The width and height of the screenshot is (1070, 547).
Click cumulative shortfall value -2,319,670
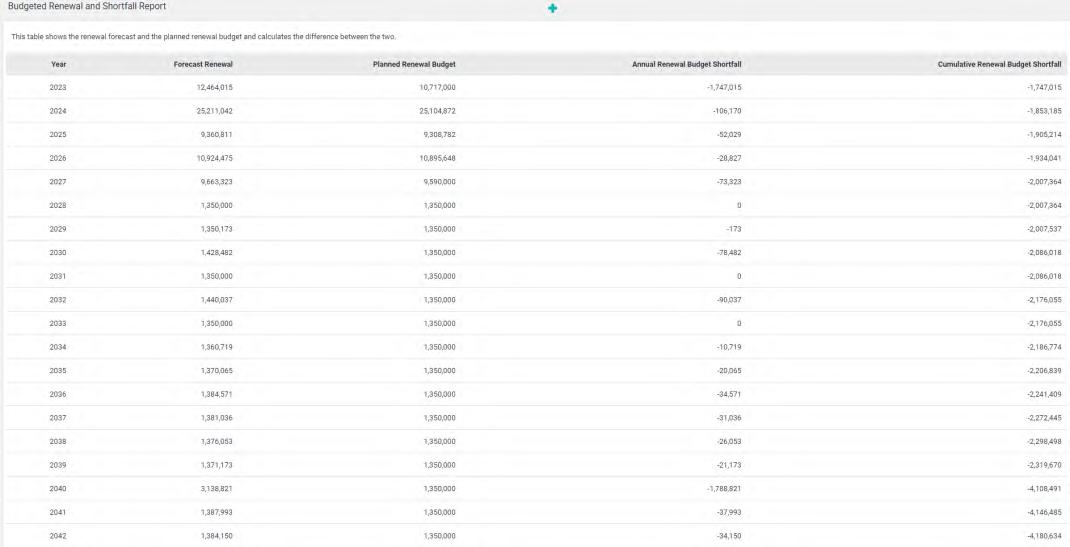pos(1044,465)
